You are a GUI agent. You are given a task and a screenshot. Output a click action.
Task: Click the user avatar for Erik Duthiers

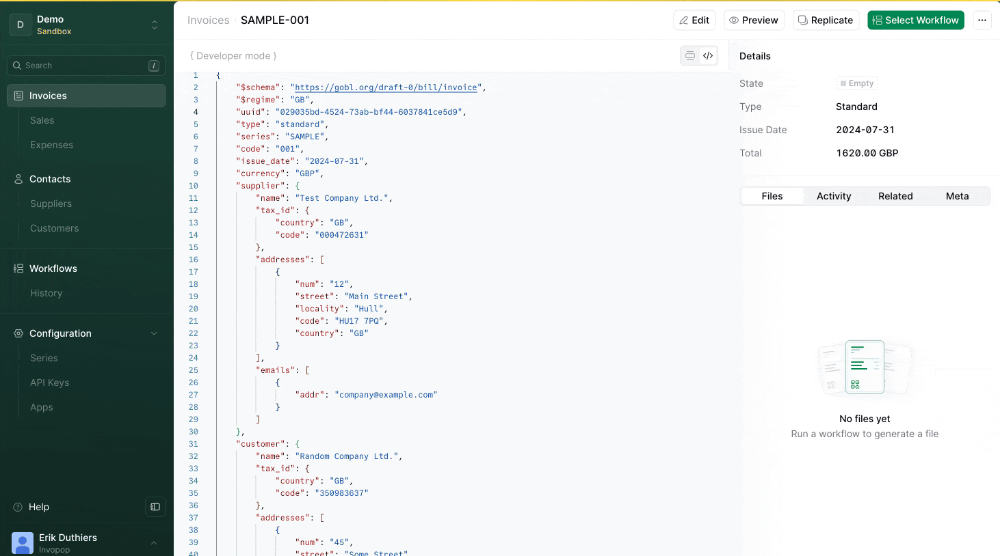point(22,543)
